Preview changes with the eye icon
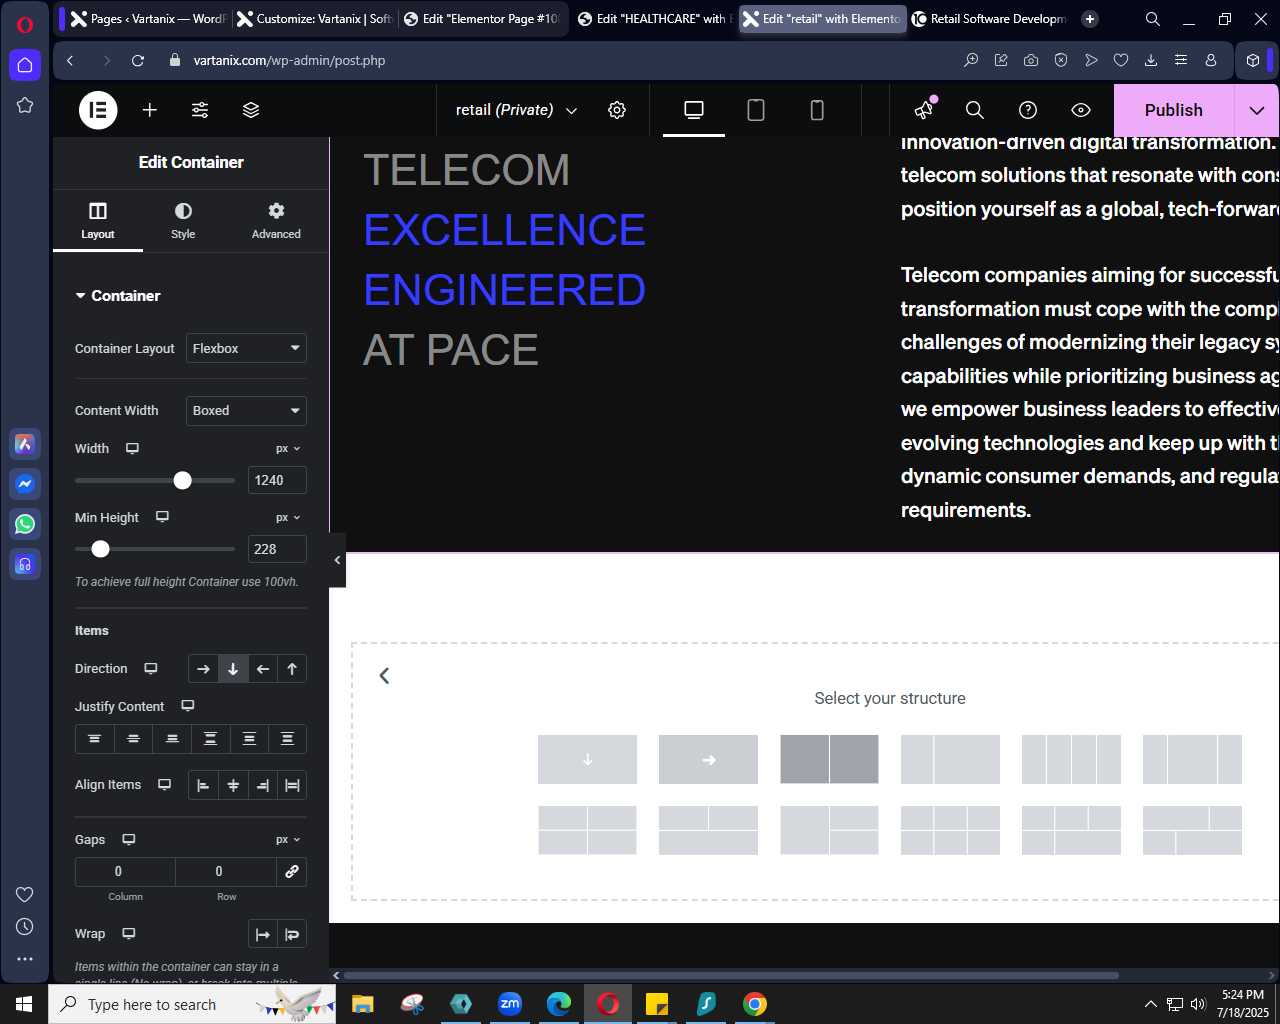This screenshot has height=1024, width=1280. pos(1081,110)
